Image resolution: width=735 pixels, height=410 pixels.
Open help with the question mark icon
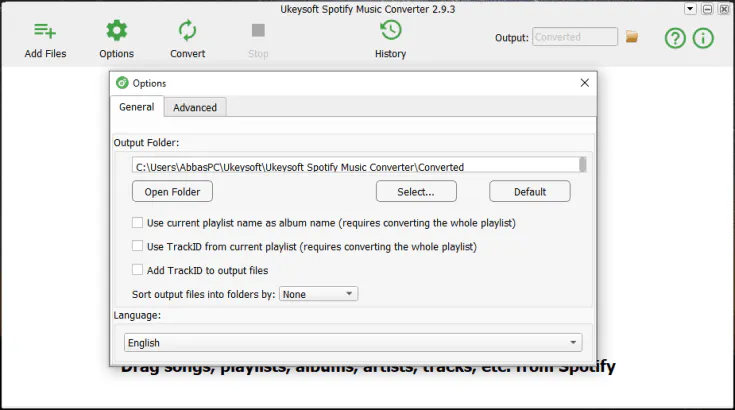(x=675, y=38)
